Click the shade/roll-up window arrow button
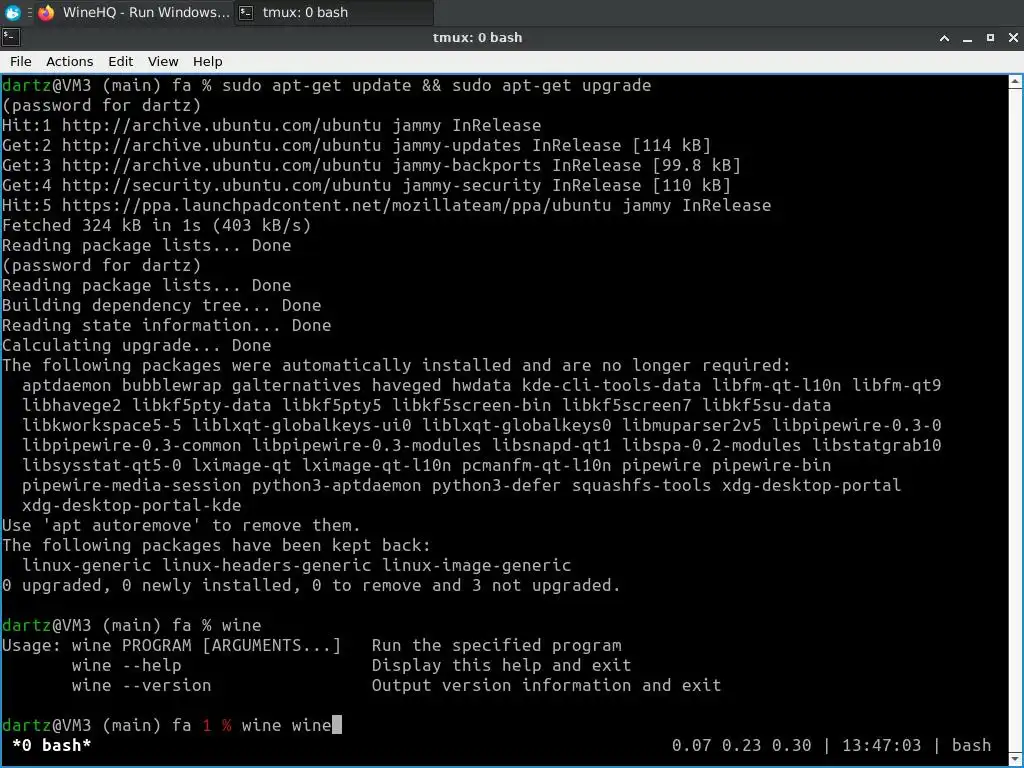The width and height of the screenshot is (1024, 768). [944, 38]
